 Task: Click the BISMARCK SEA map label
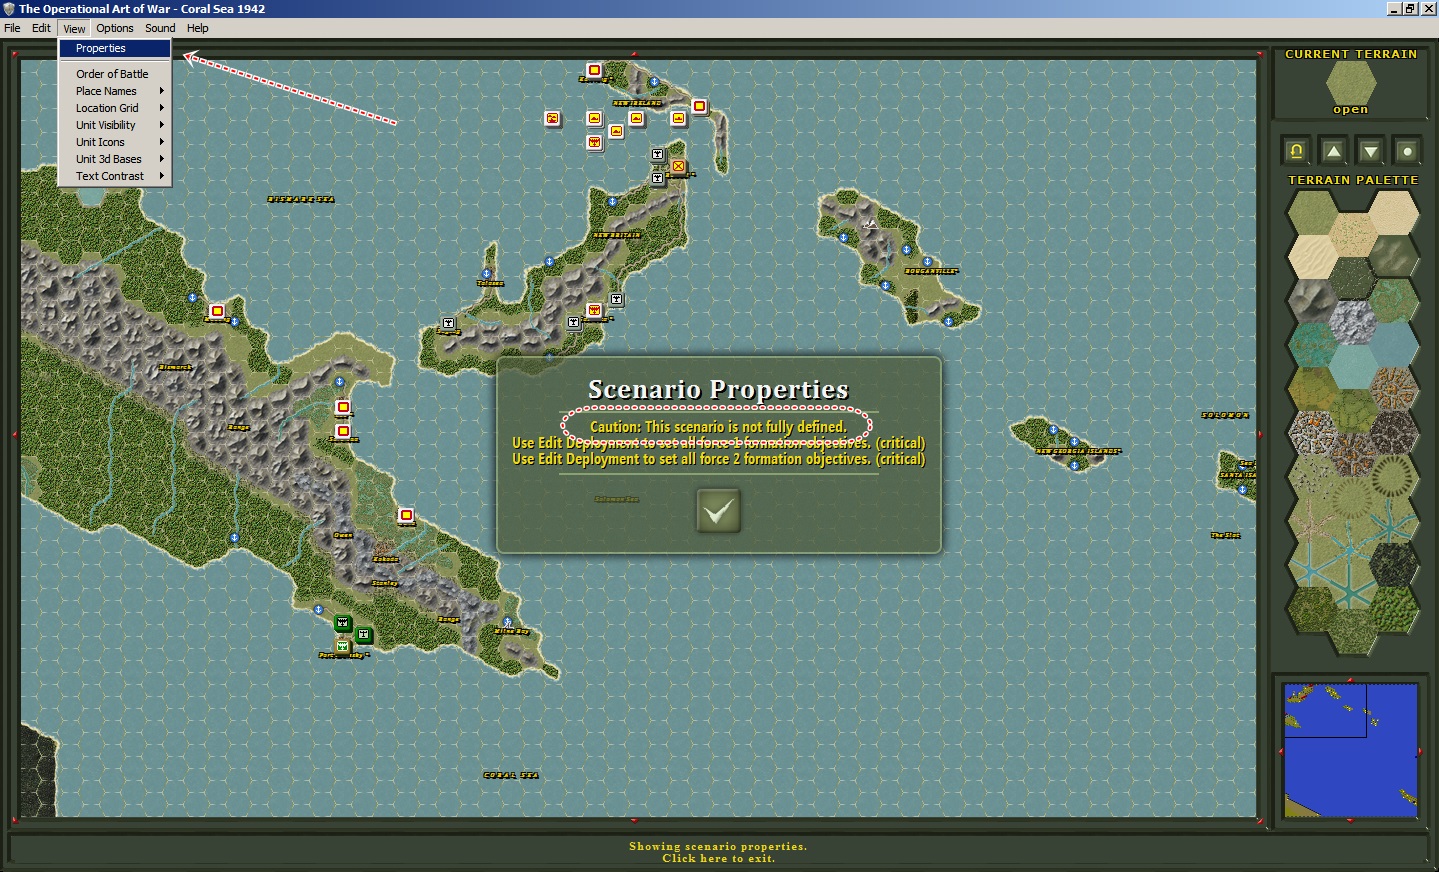pyautogui.click(x=301, y=199)
